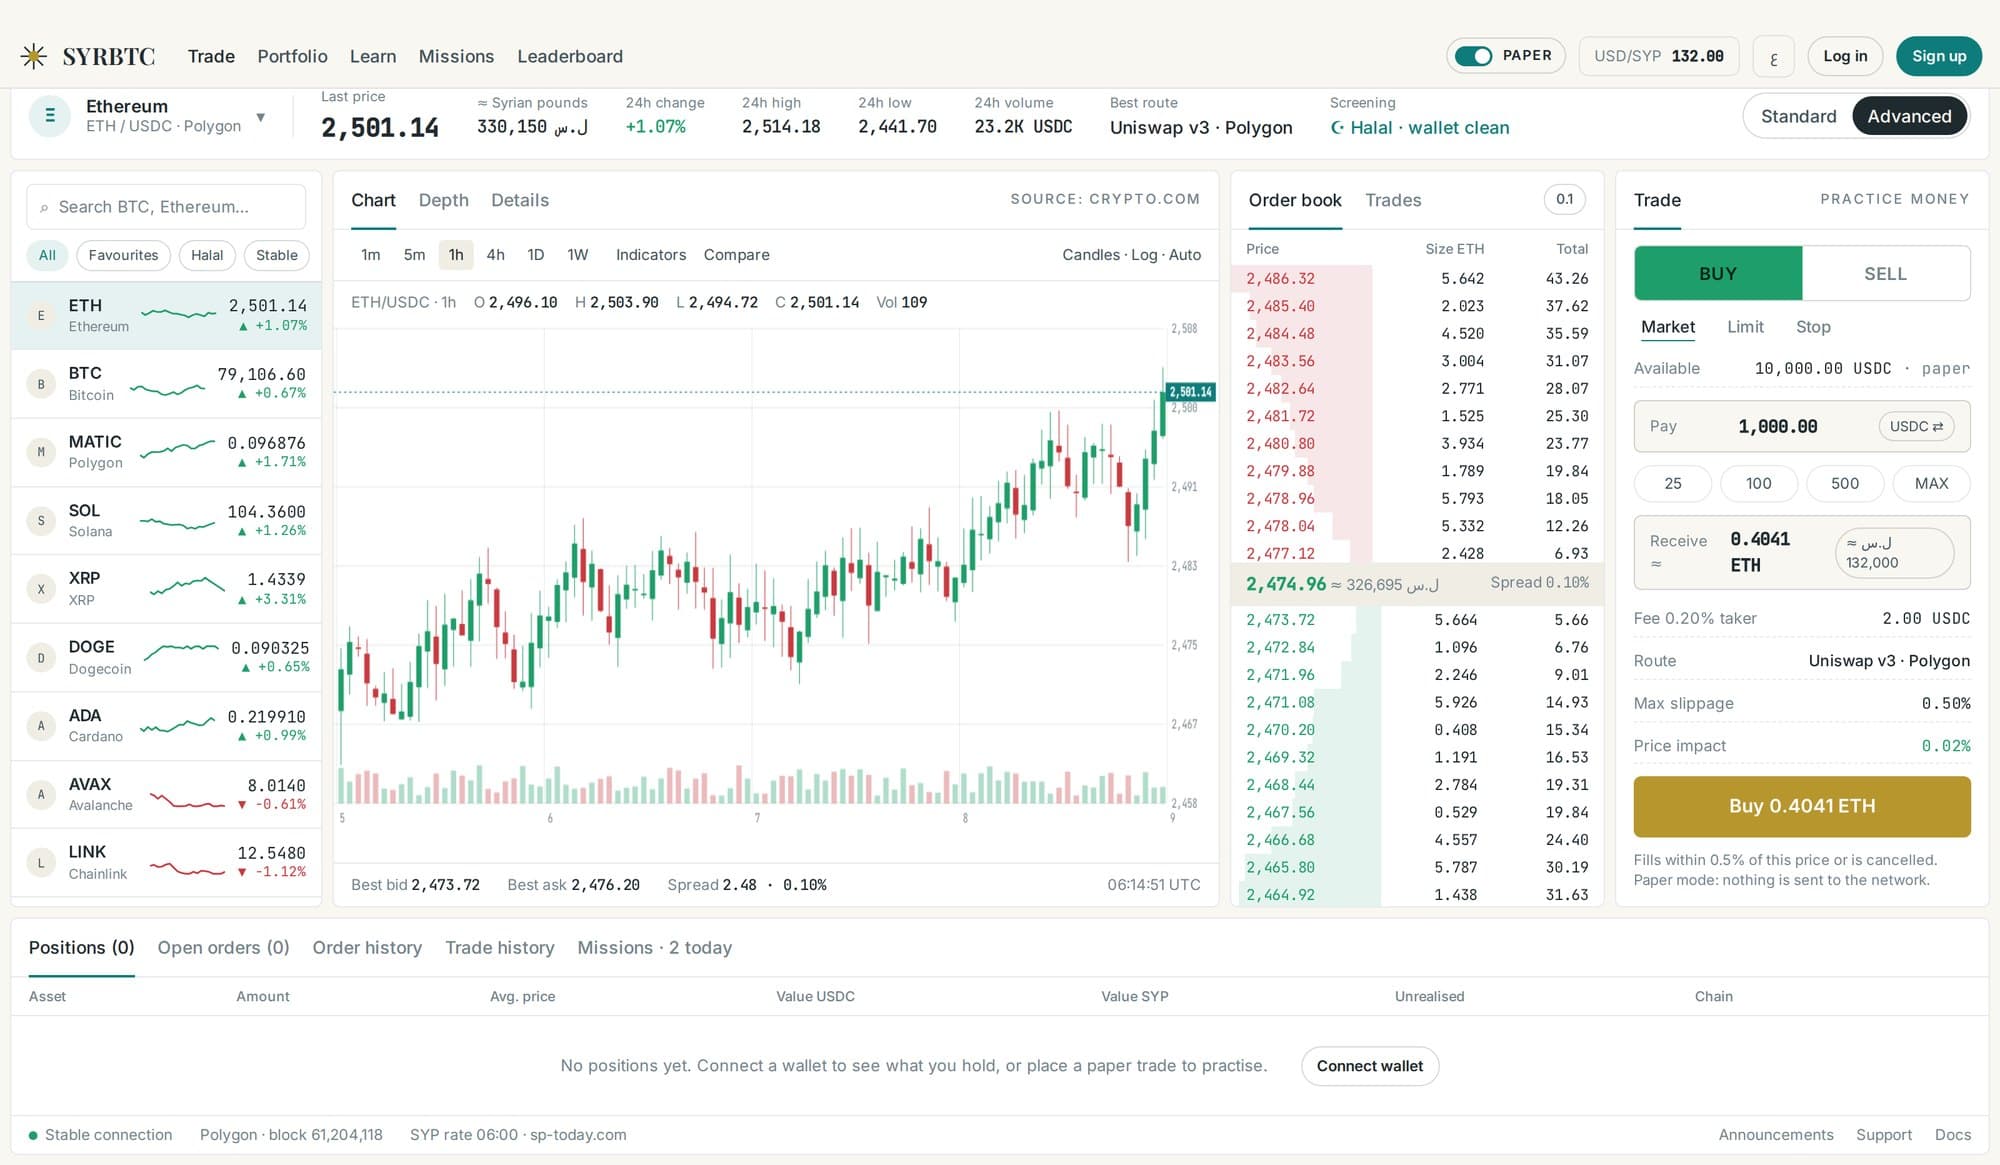The image size is (2000, 1165).
Task: Click the DOGE coin icon in watchlist
Action: point(41,658)
